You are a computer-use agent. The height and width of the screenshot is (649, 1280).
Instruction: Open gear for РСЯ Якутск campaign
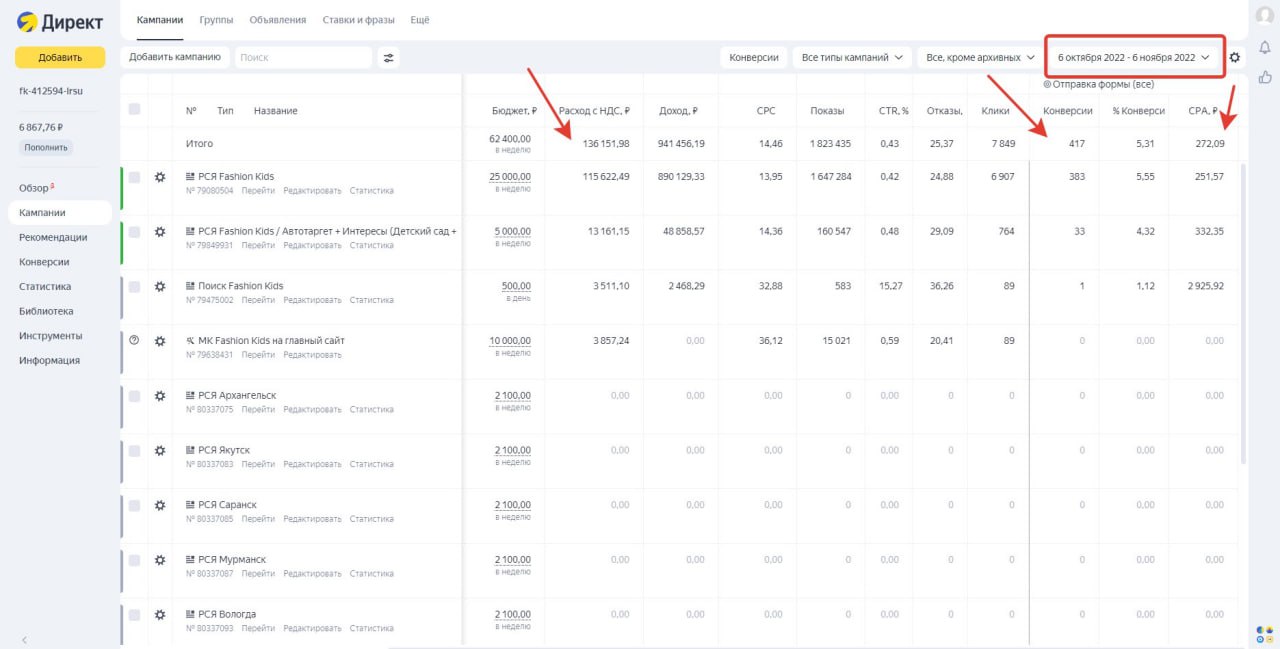point(160,450)
